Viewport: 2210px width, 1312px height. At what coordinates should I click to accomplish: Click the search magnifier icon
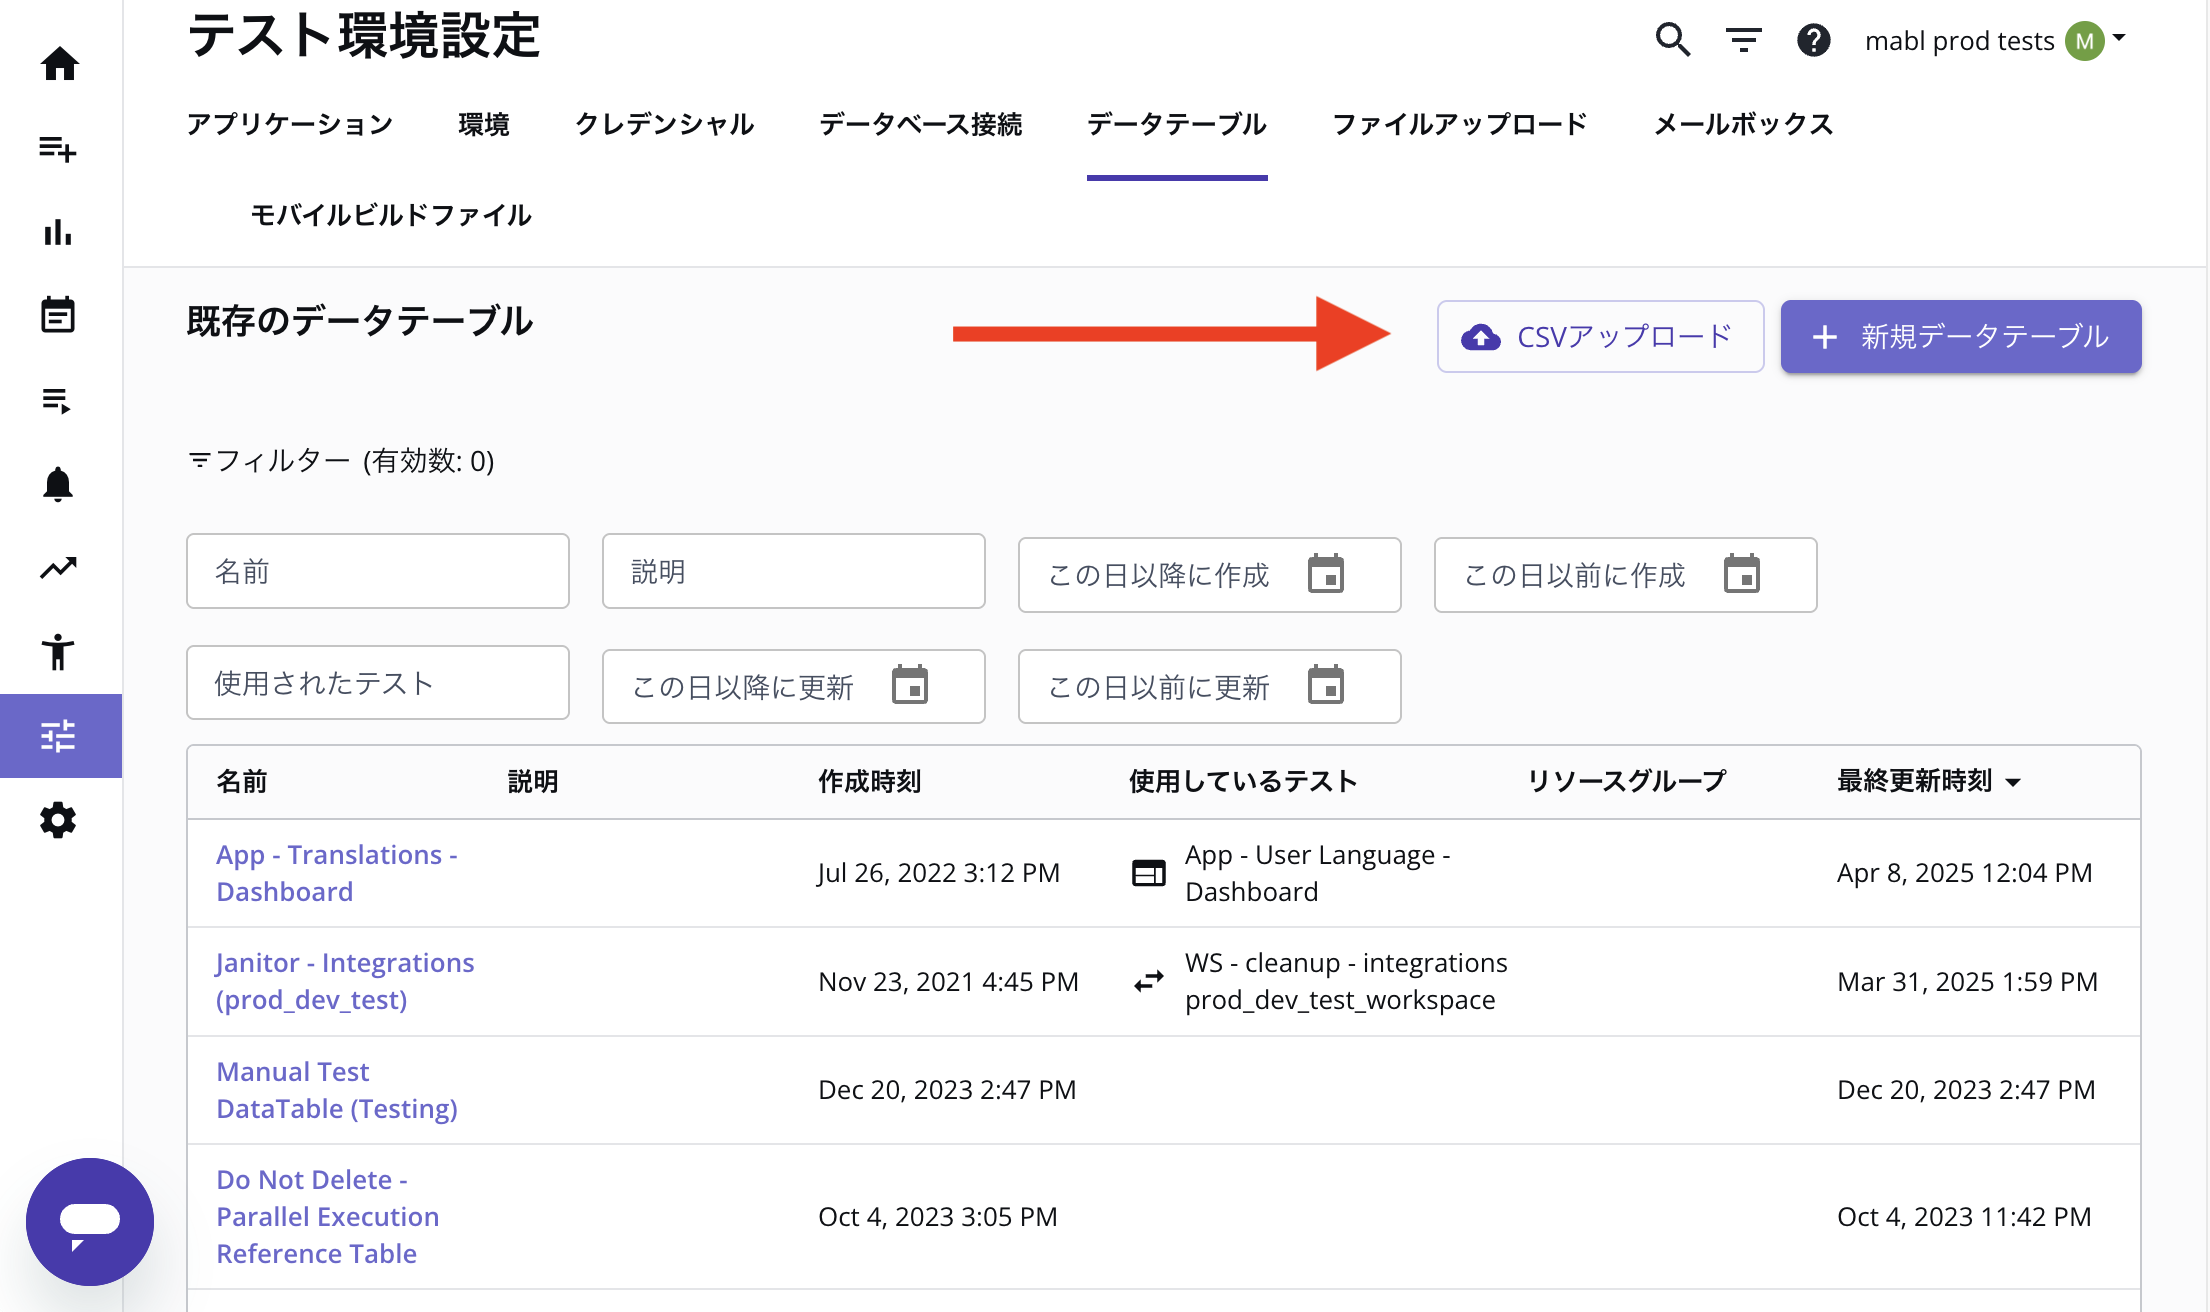coord(1672,40)
